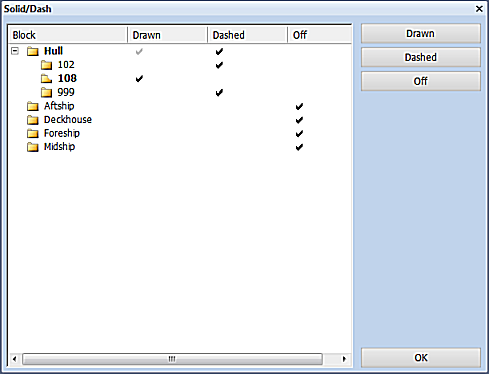Toggle the gray Drawn checkmark for Hull

[x=139, y=52]
